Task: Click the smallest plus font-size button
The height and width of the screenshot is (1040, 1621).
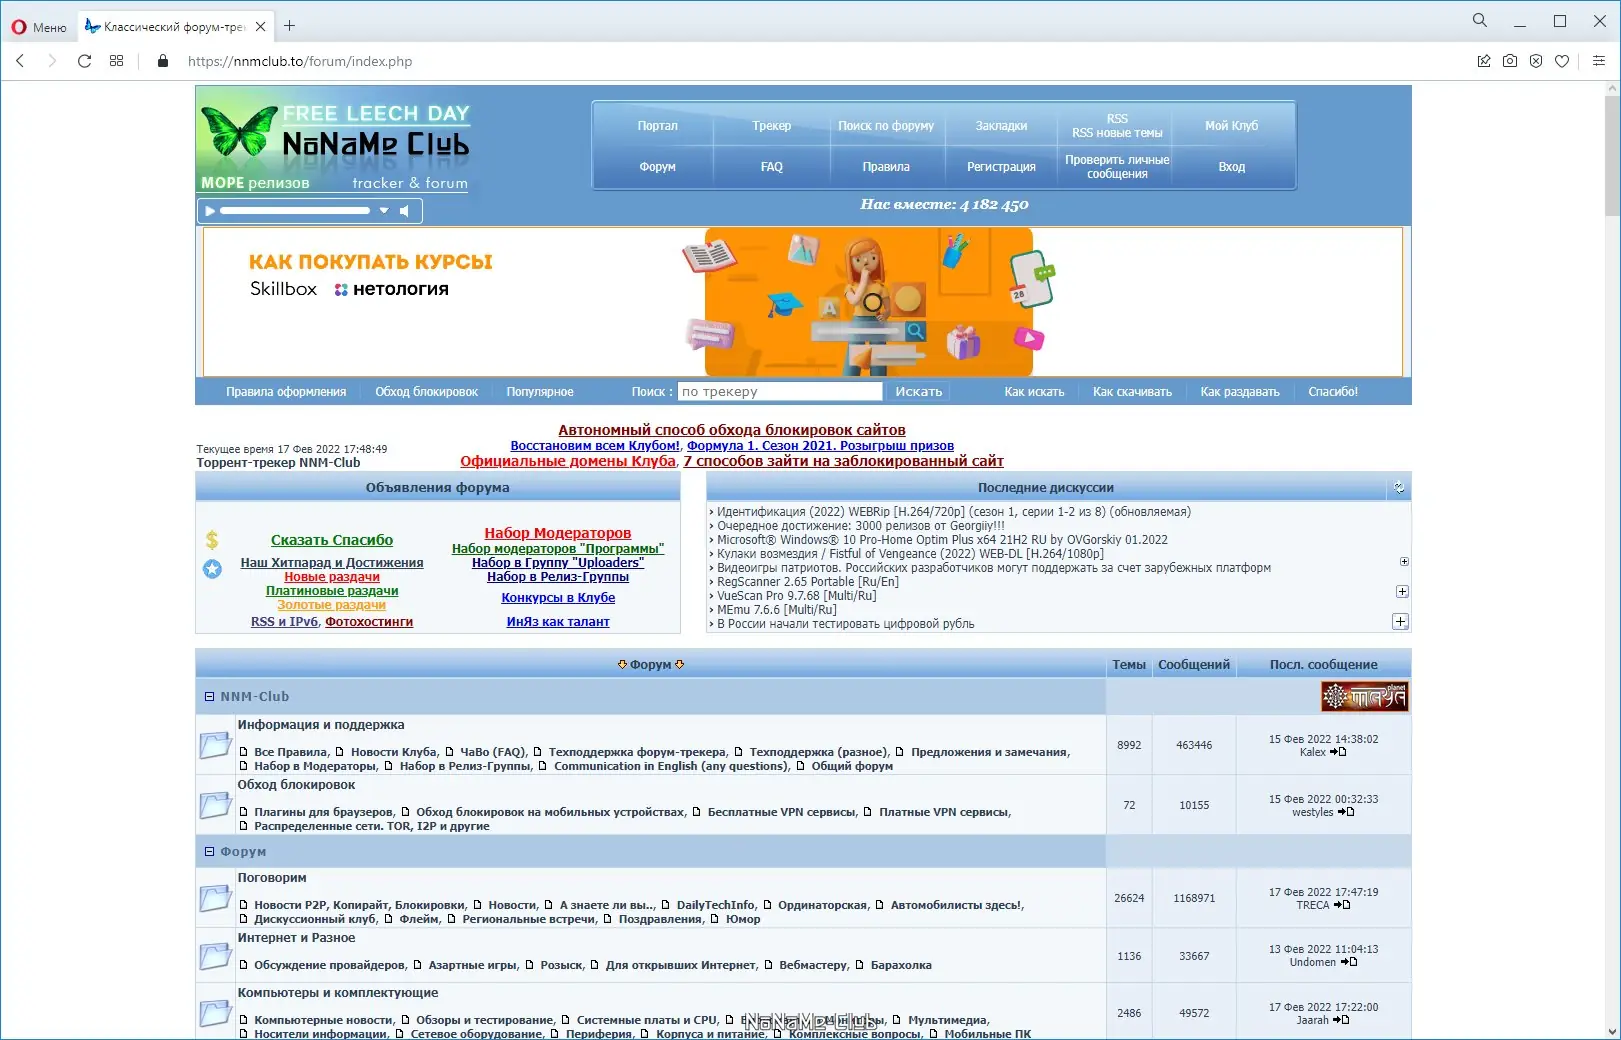Action: pos(1404,562)
